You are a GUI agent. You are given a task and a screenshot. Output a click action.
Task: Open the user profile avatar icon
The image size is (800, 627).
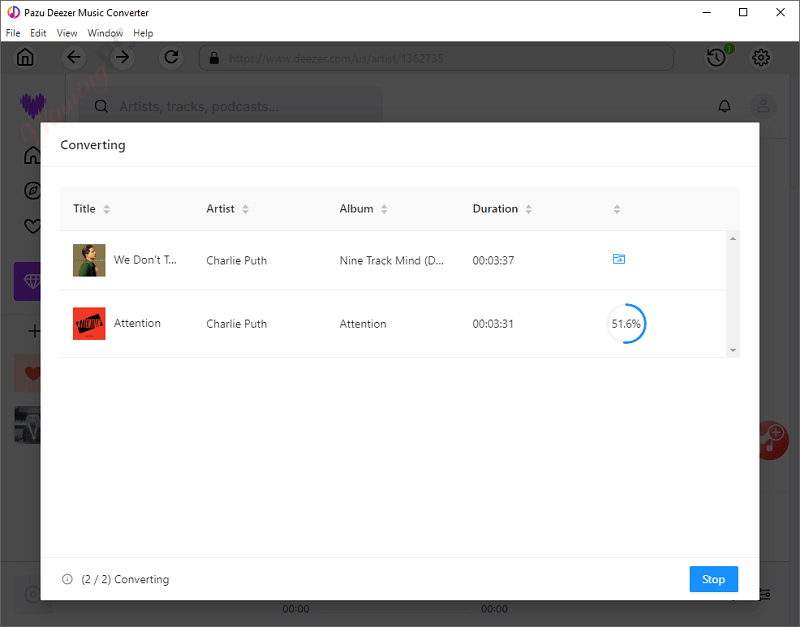pos(763,106)
